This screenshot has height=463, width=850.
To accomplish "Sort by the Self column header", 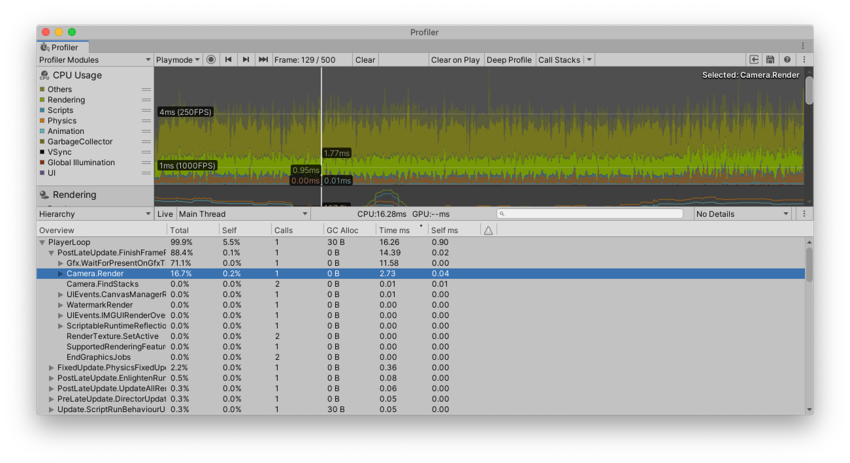I will click(245, 230).
